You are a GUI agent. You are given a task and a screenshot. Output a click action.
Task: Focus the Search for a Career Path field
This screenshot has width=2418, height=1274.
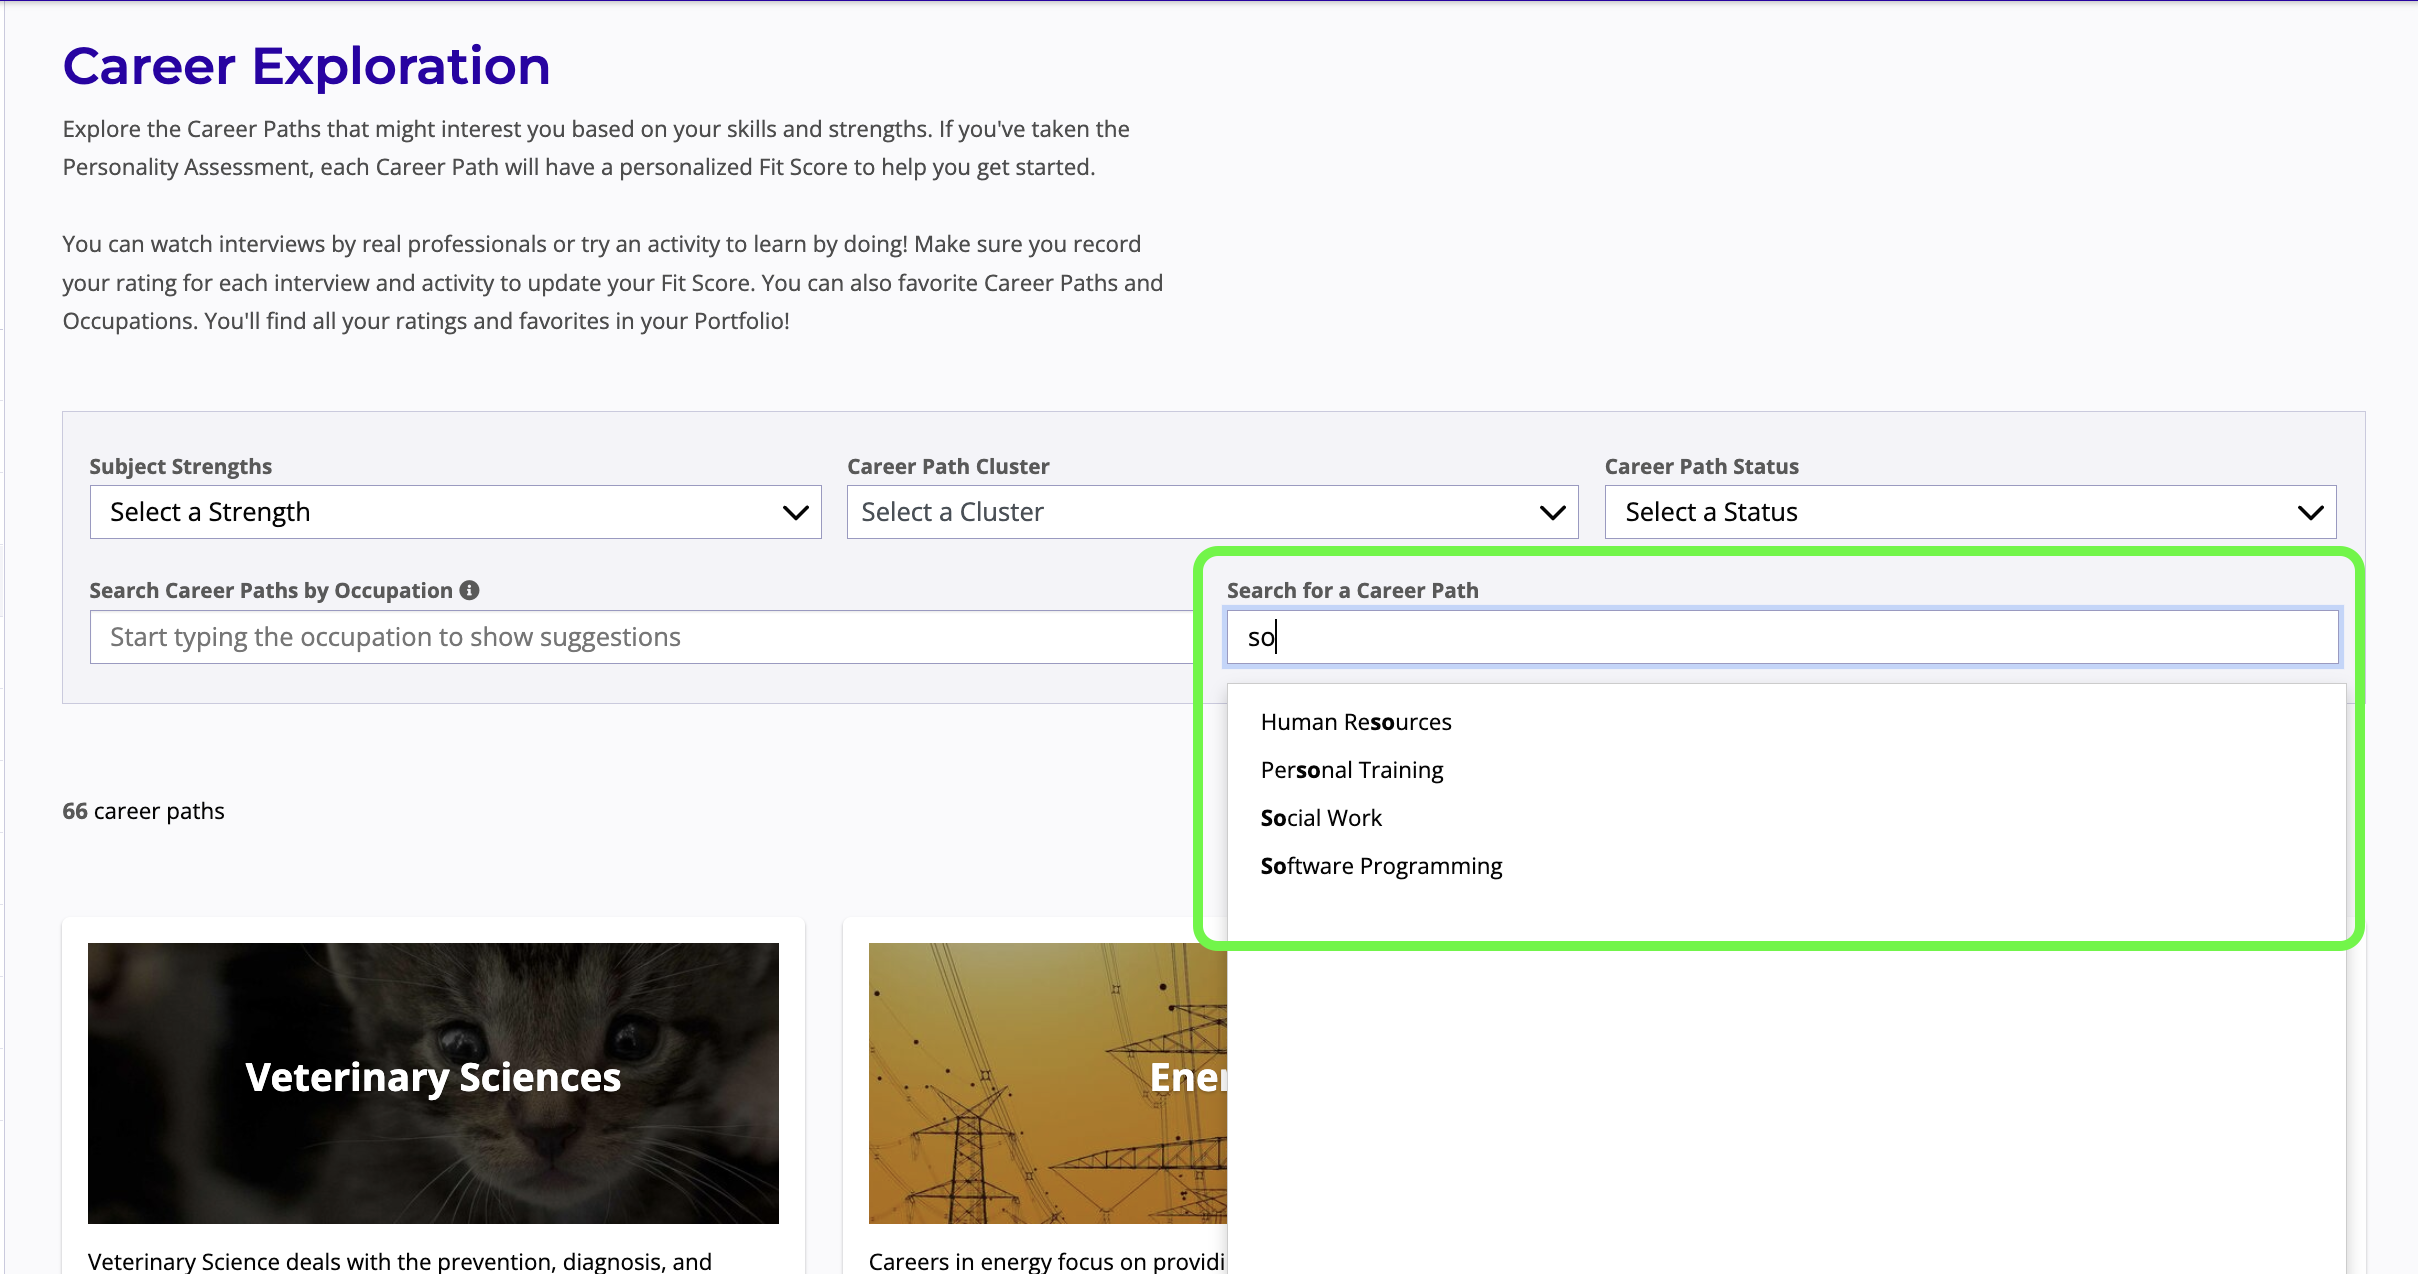(x=1780, y=637)
